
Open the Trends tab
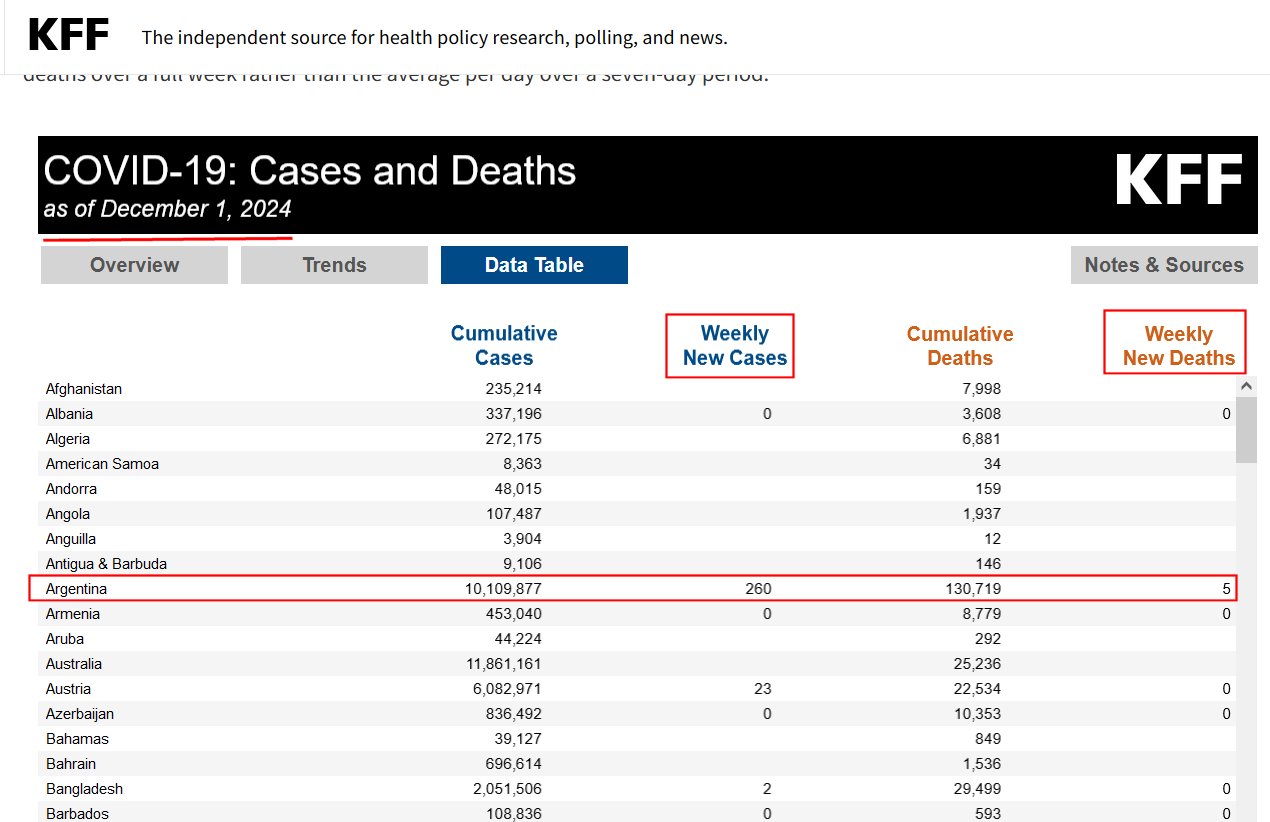click(334, 265)
